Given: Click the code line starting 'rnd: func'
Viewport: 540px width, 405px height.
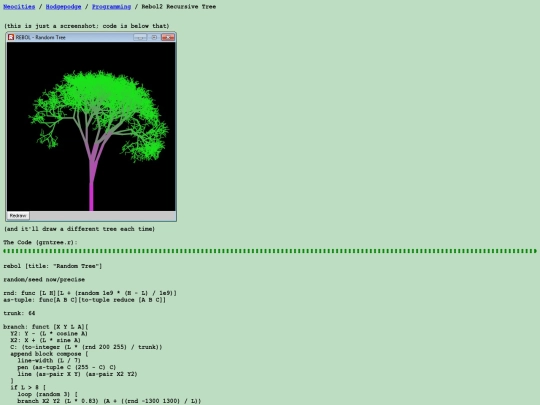Looking at the screenshot, I should pos(90,293).
